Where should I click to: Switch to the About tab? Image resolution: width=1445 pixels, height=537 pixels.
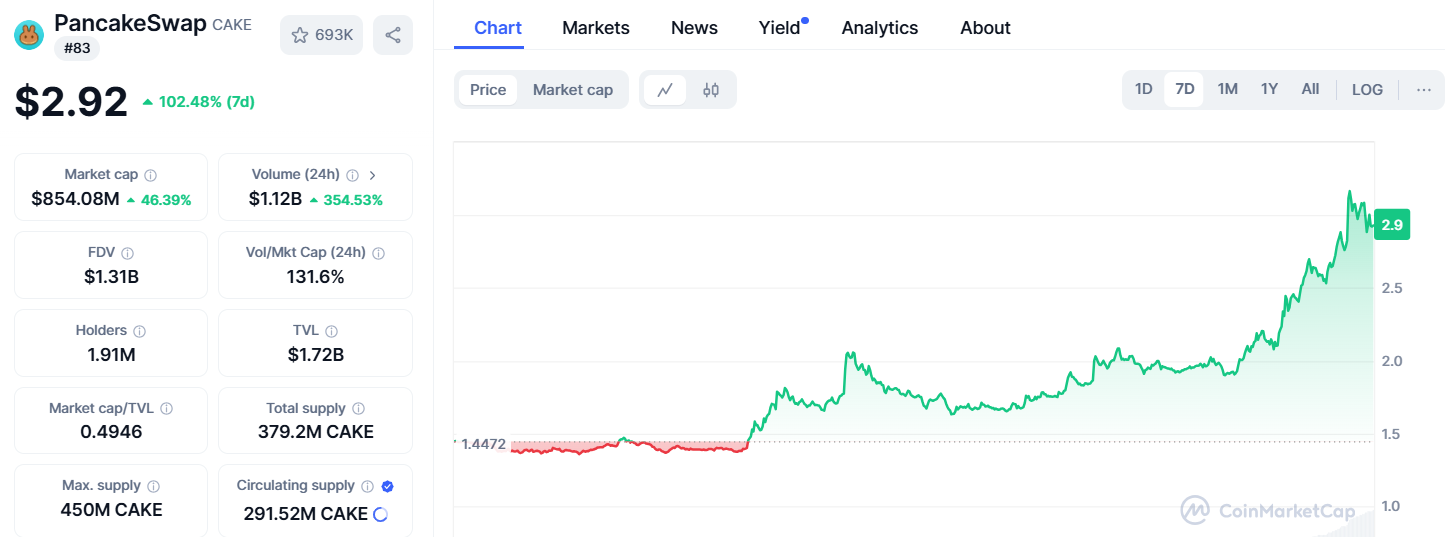tap(985, 28)
